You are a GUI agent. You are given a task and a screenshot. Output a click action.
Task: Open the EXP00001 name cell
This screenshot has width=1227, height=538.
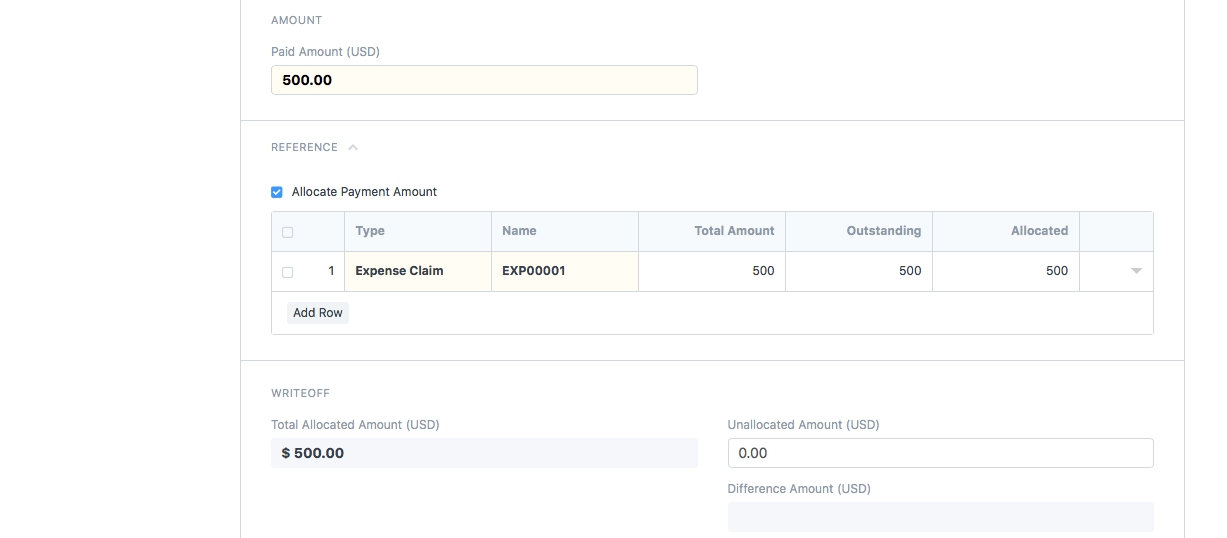click(x=564, y=271)
